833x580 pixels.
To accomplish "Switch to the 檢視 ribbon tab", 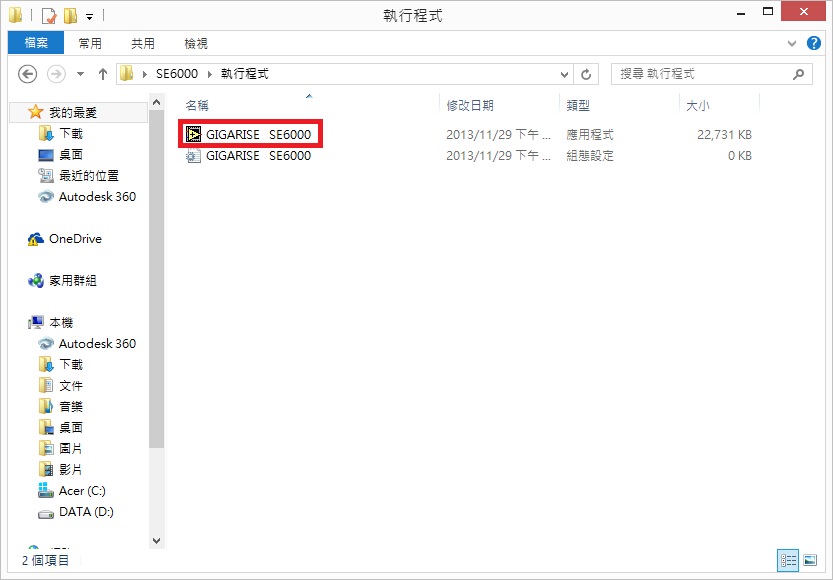I will [196, 43].
